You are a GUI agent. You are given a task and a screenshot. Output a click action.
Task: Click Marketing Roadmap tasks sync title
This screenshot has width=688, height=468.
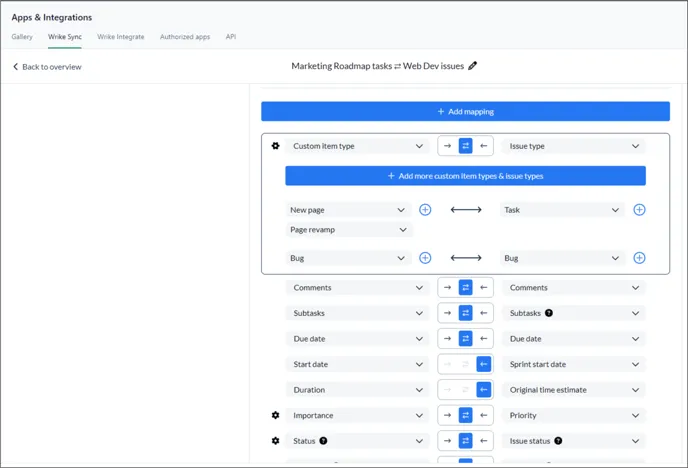tap(377, 66)
